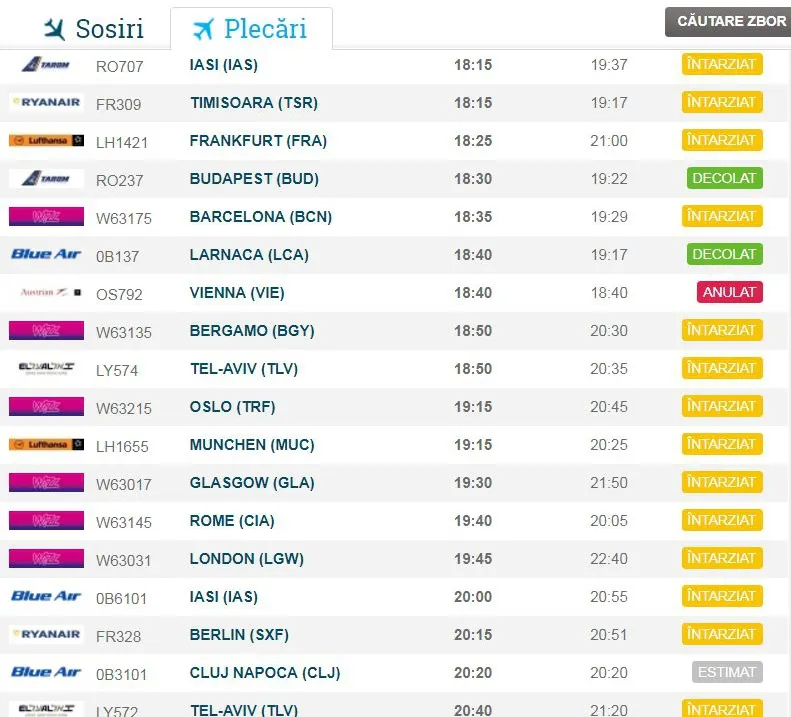Click the airplane landing icon beside Sosiri
The width and height of the screenshot is (791, 717).
(x=54, y=29)
